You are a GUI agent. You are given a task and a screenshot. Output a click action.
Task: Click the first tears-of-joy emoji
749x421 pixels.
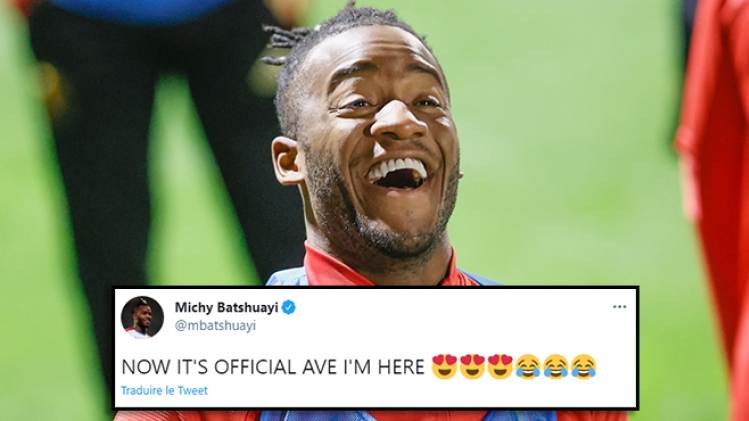528,367
